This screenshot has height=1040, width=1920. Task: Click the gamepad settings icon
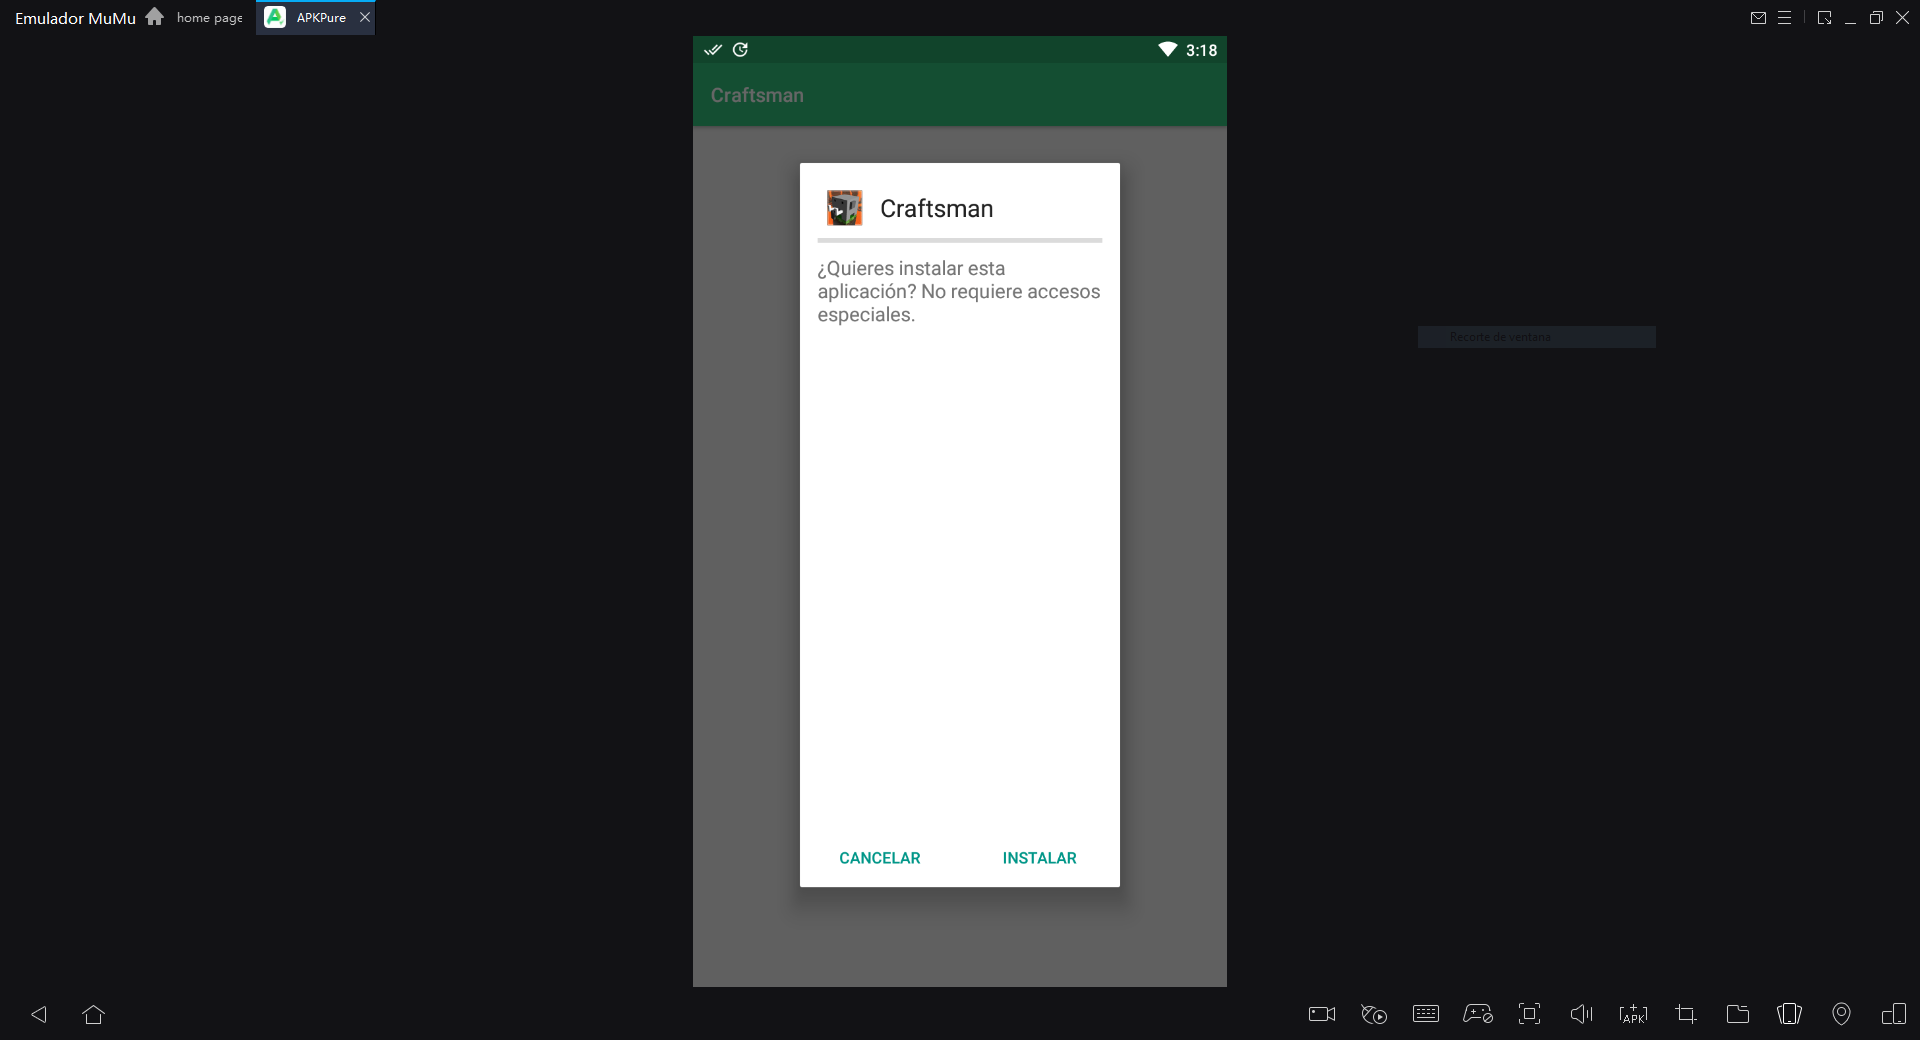click(1478, 1014)
